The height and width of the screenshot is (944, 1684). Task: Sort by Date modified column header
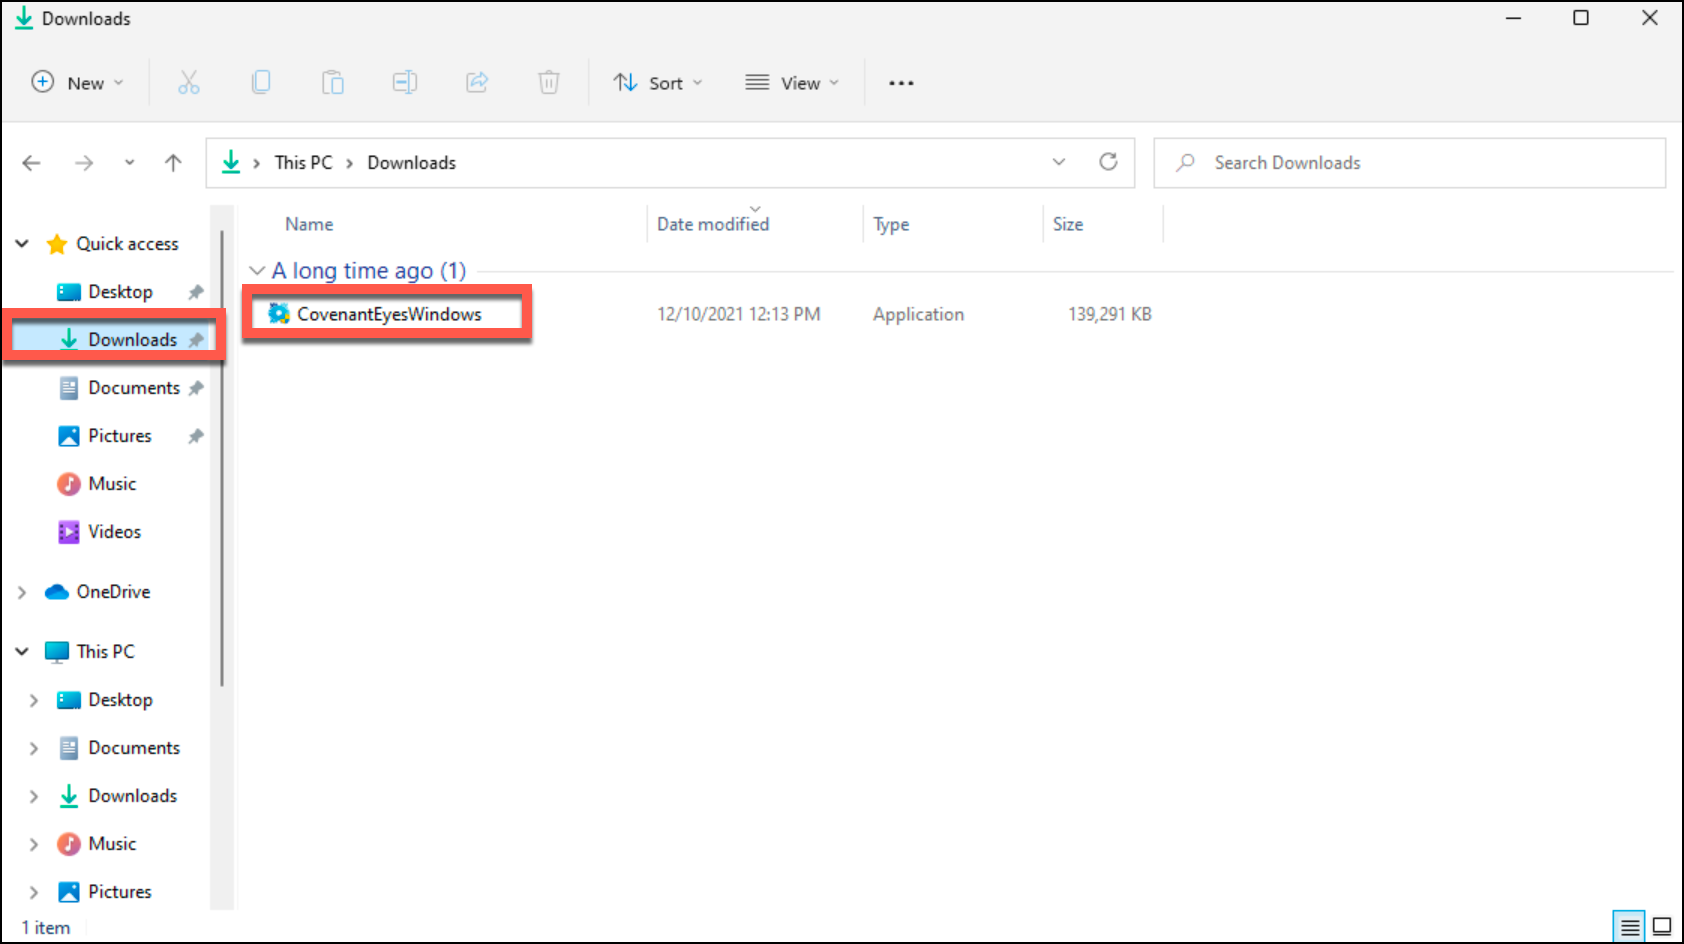click(x=713, y=224)
